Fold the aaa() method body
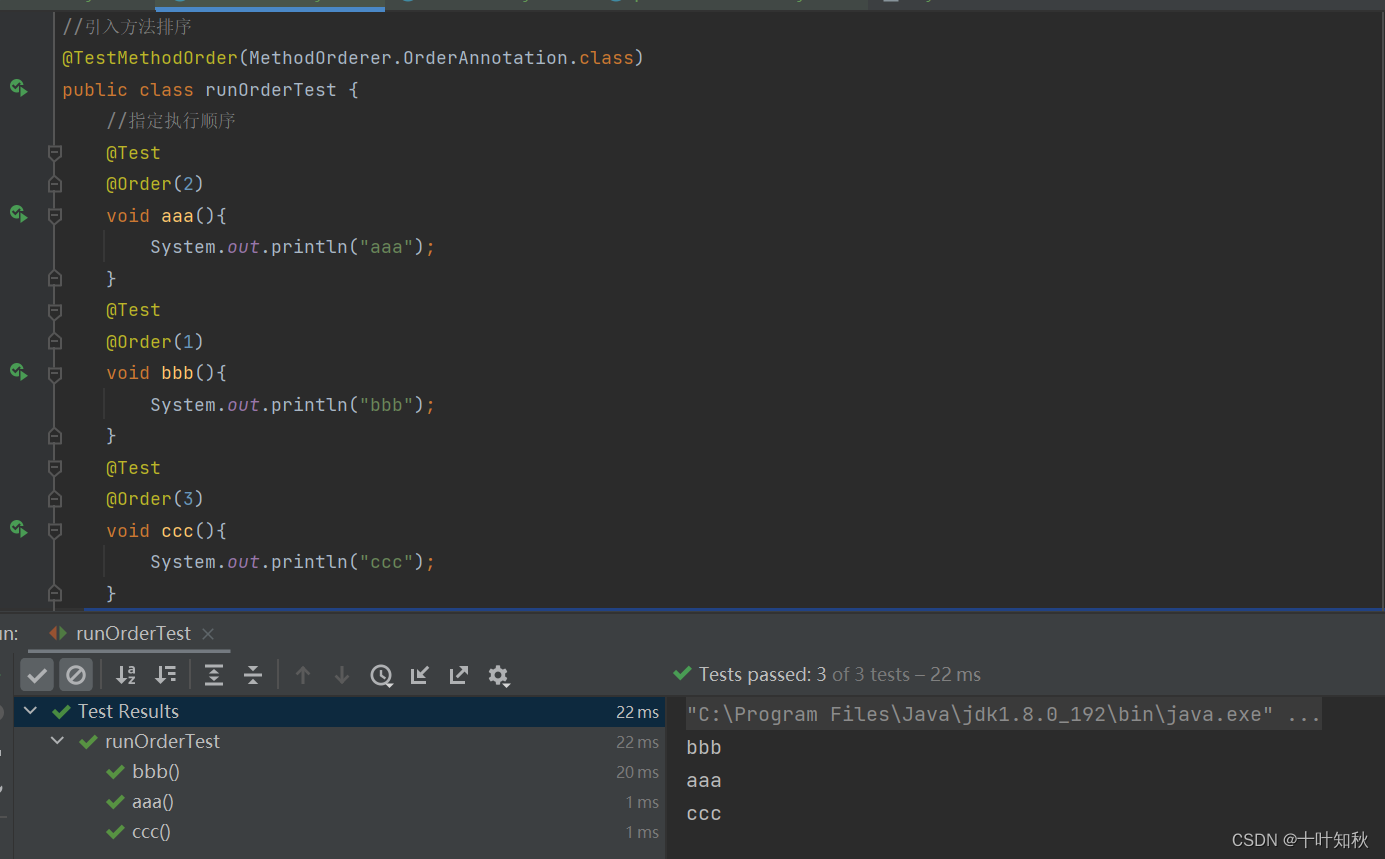This screenshot has width=1385, height=859. coord(55,215)
